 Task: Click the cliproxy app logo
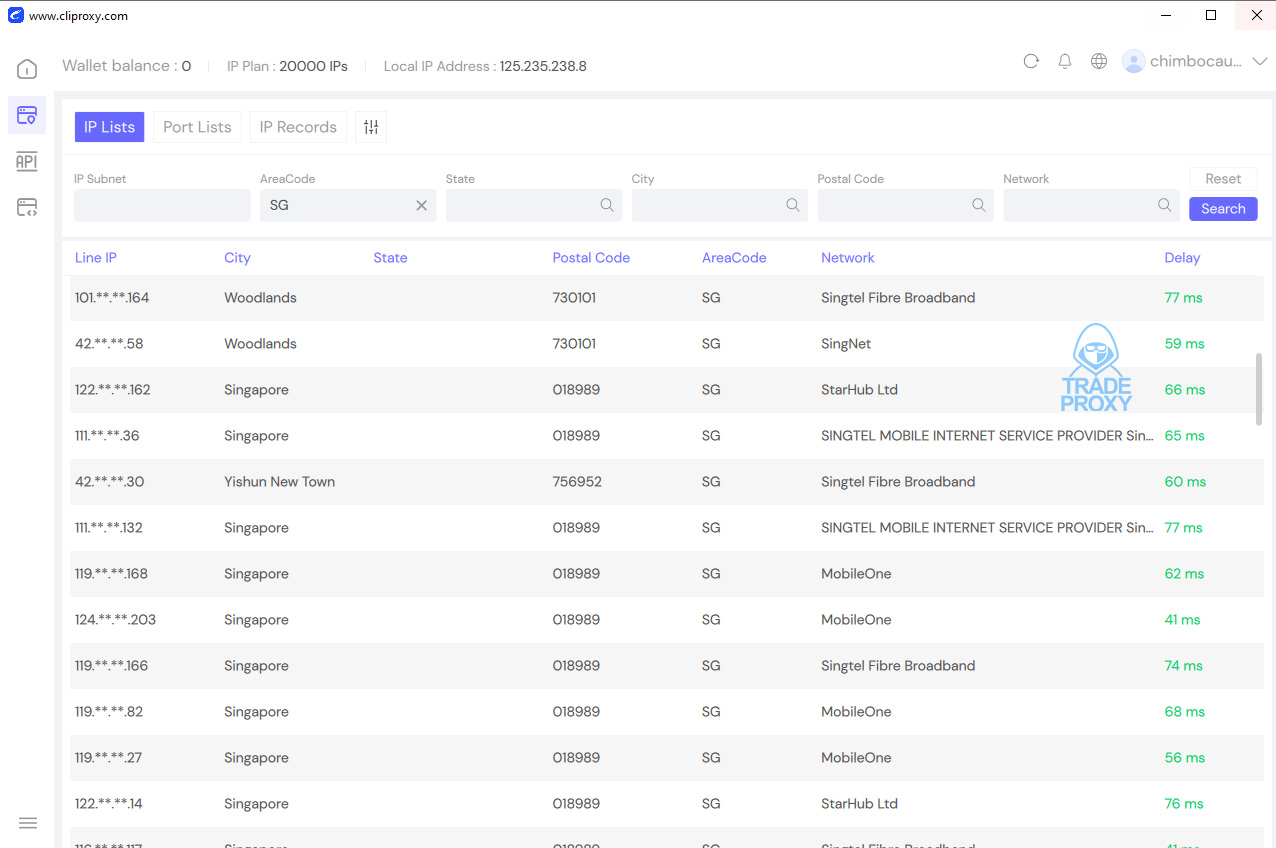coord(15,15)
